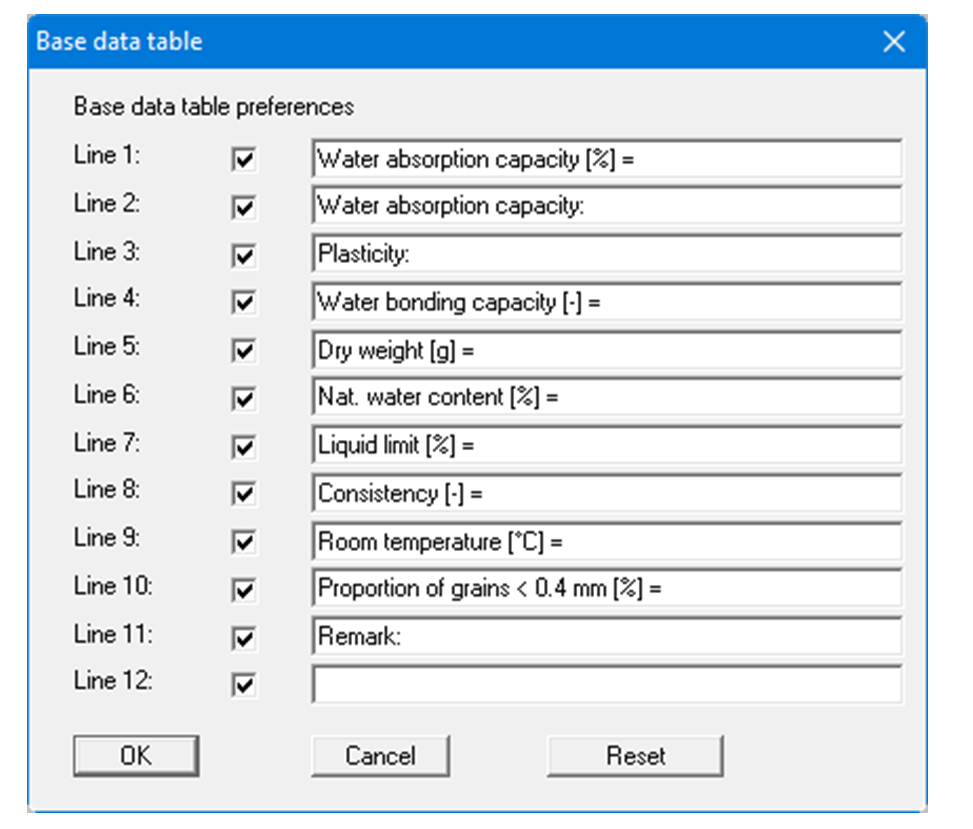Uncheck the Line 9 checkbox
The image size is (973, 829).
[244, 543]
